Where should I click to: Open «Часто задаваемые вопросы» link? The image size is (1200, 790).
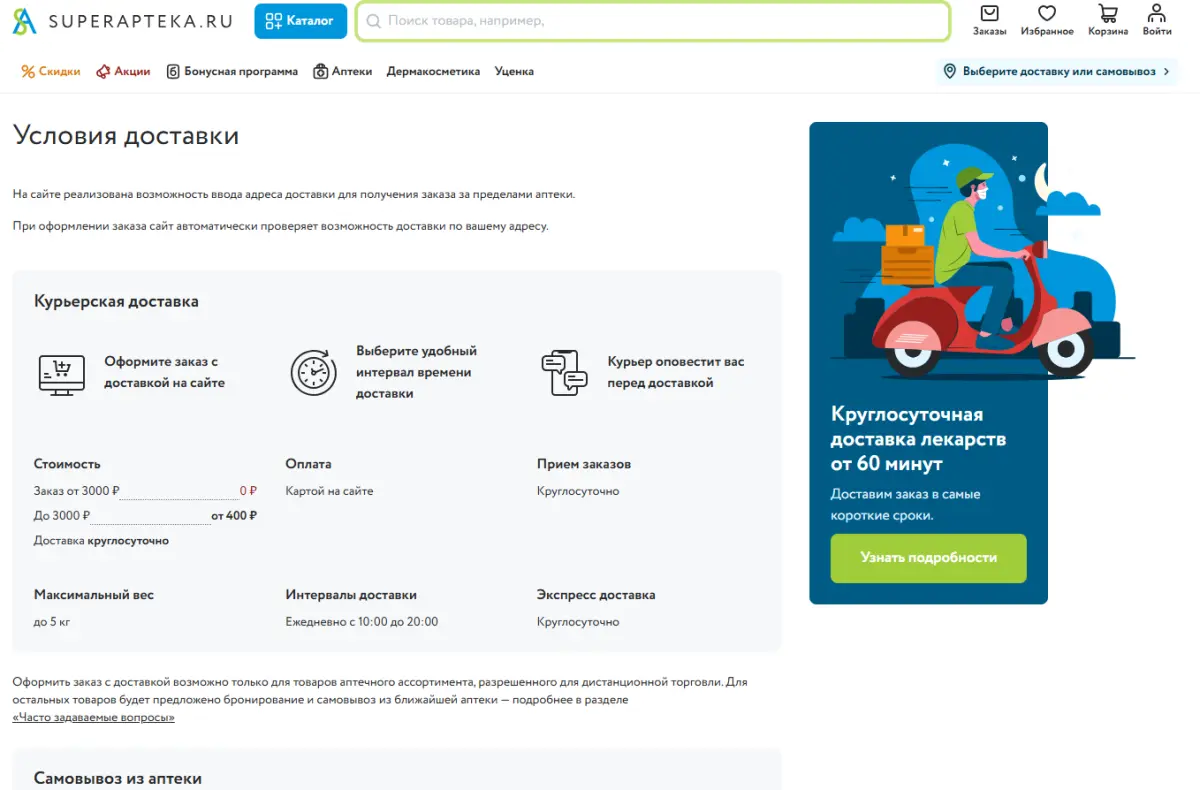93,717
